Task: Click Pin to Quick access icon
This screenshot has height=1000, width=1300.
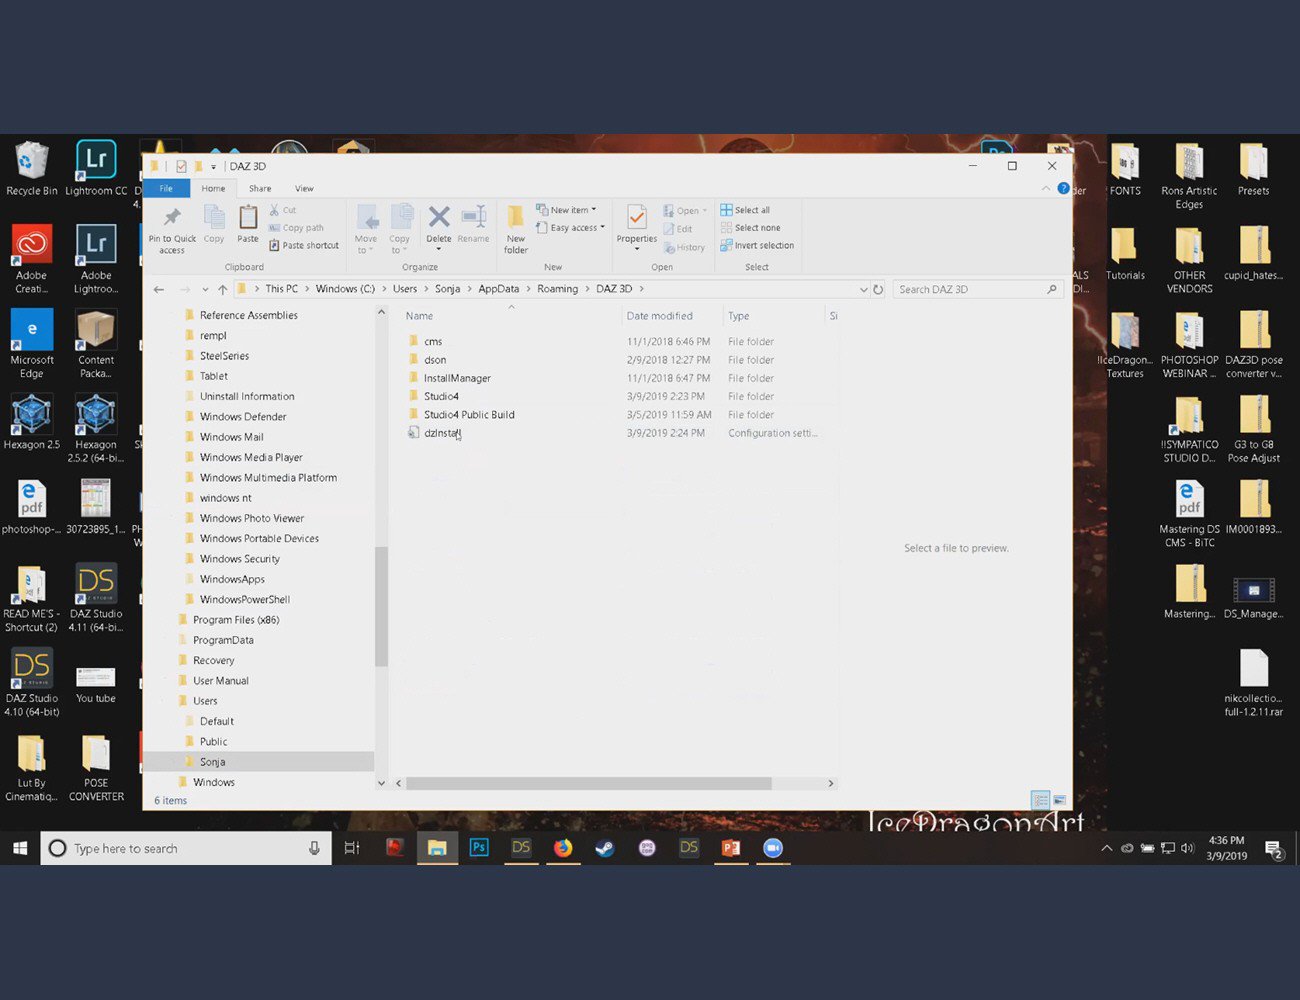Action: 172,218
